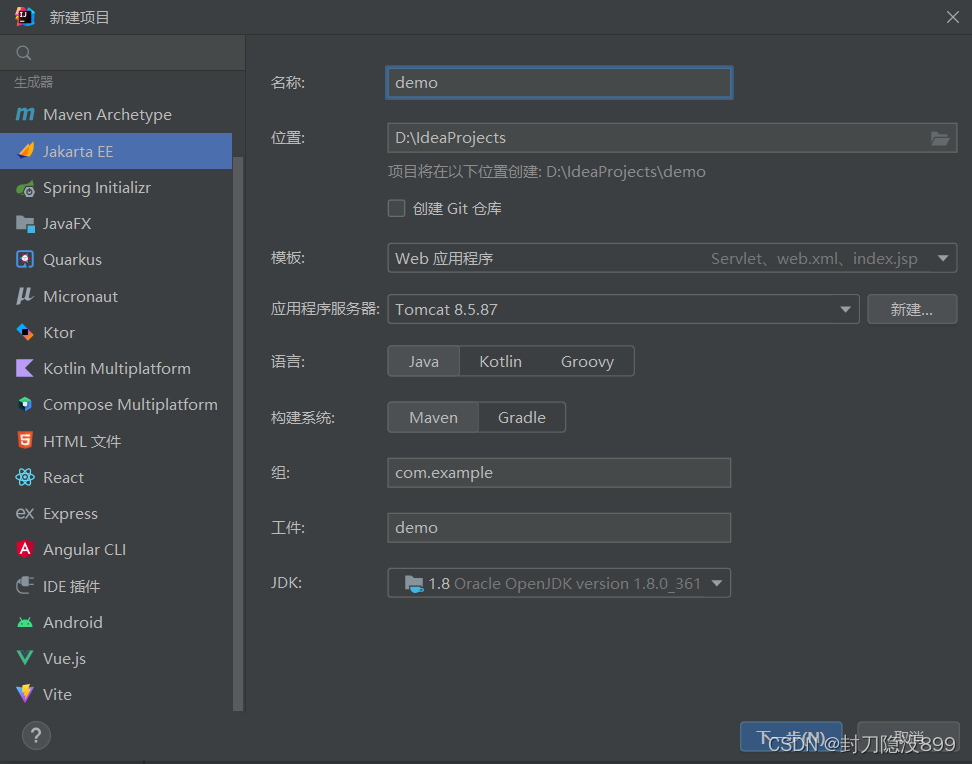Click the Cancel button

pyautogui.click(x=908, y=737)
